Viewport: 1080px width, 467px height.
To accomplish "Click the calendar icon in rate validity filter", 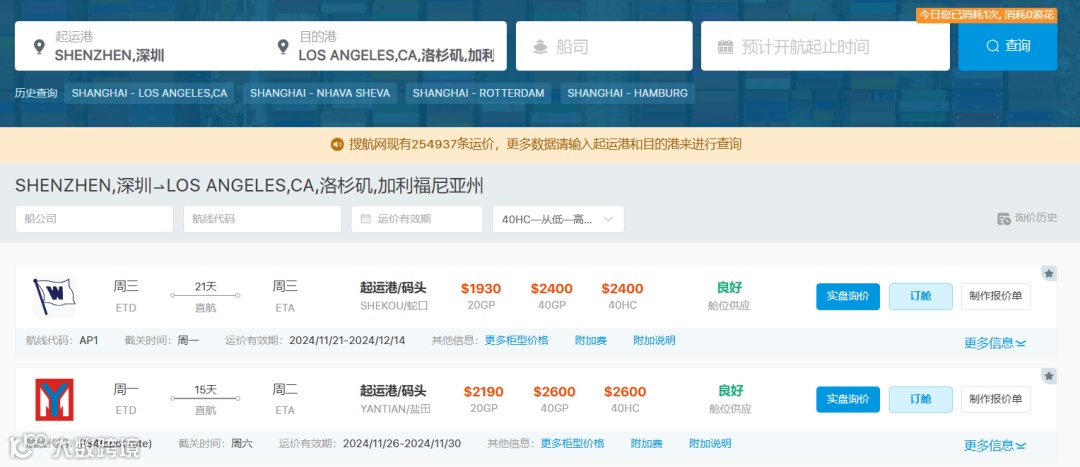I will [x=366, y=219].
